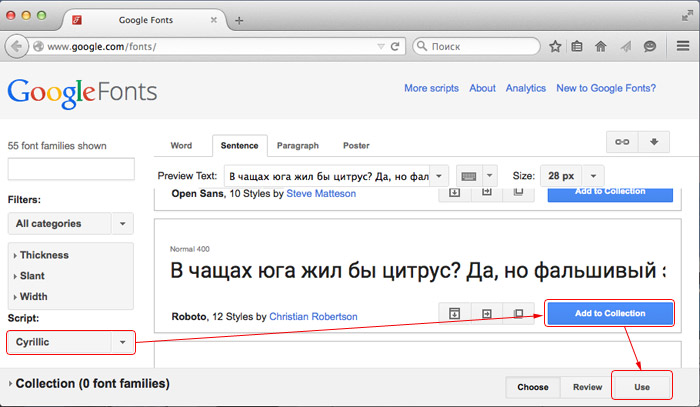Open the keyboard layout dropdown arrow
700x407 pixels.
489,176
